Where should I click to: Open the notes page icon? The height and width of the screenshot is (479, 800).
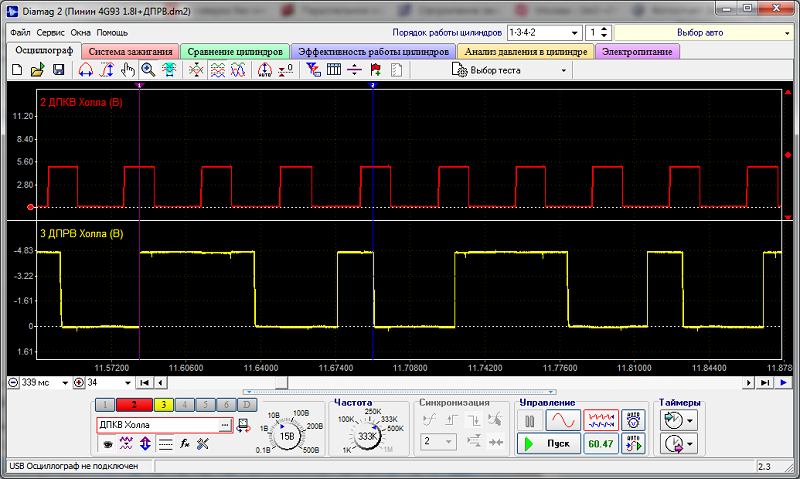click(x=396, y=70)
